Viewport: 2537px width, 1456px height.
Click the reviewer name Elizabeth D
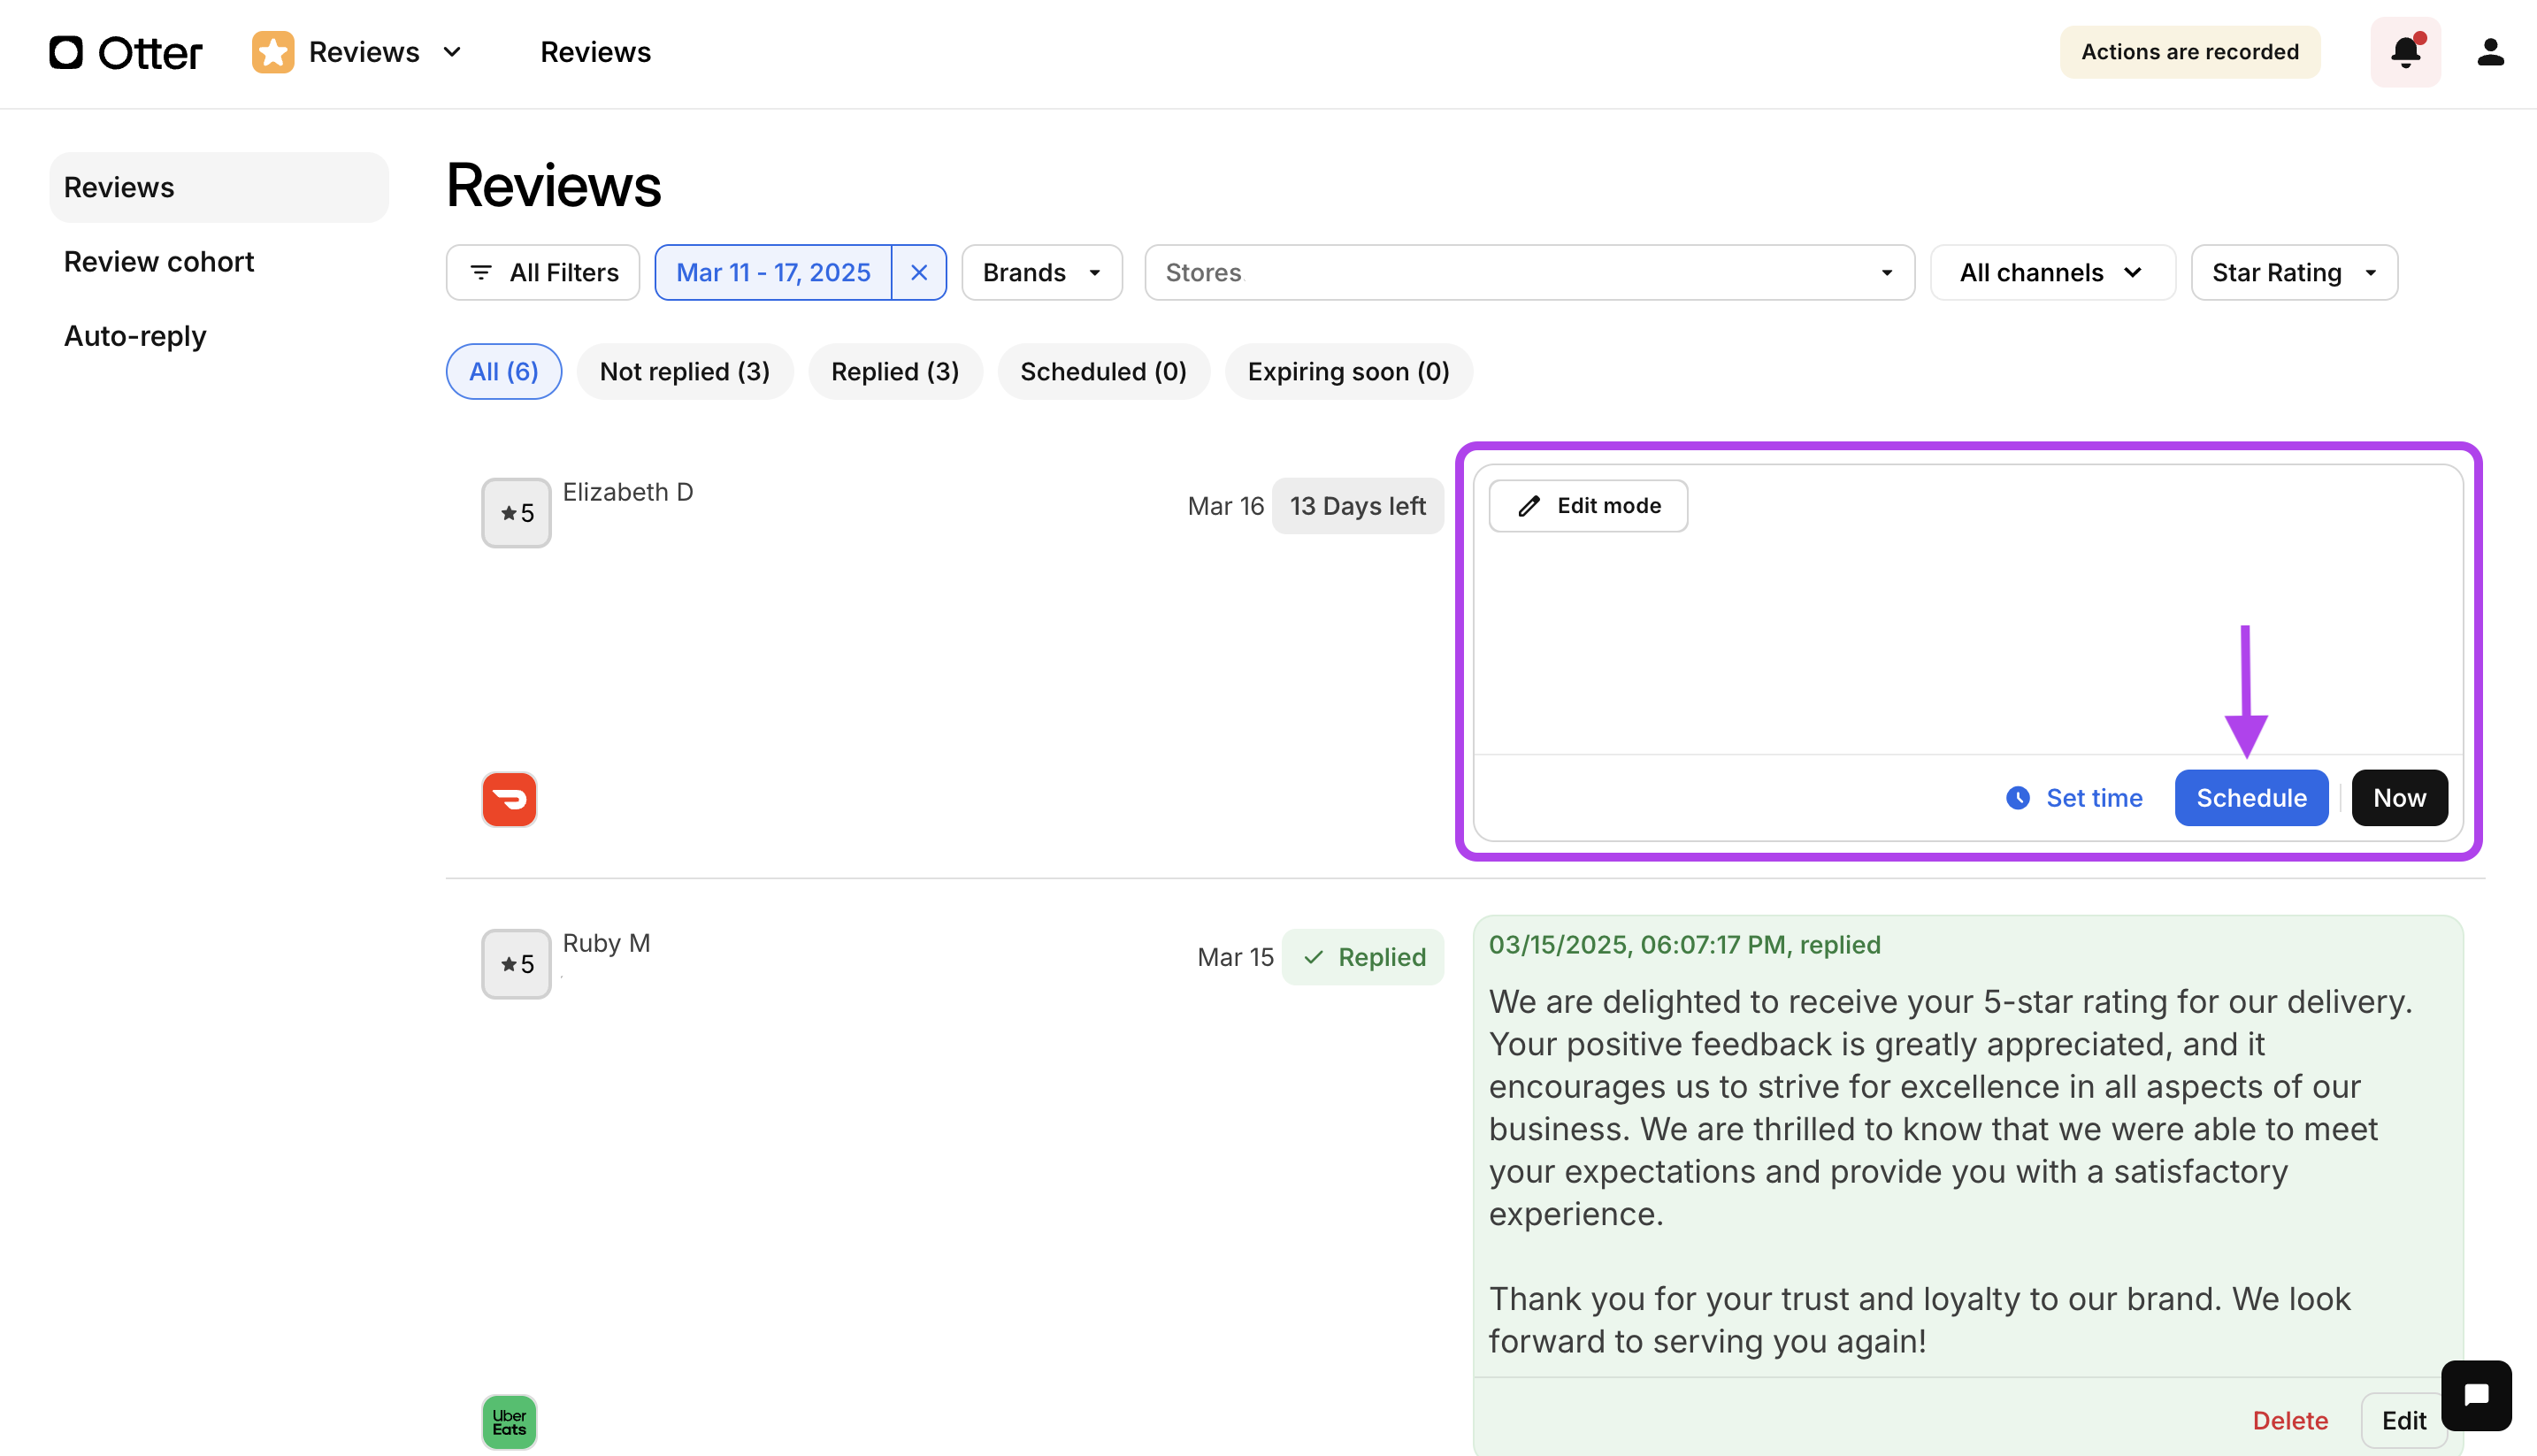628,492
